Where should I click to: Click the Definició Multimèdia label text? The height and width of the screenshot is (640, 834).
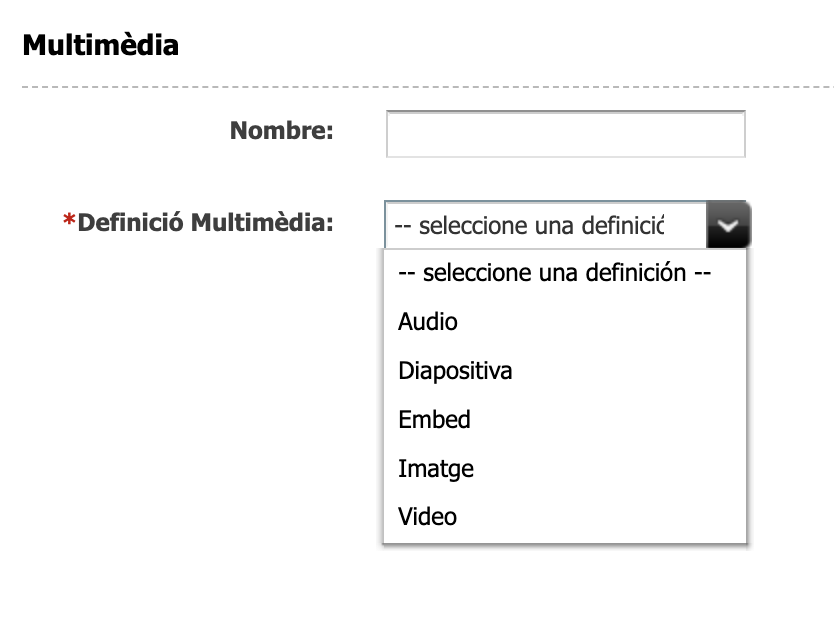[205, 222]
